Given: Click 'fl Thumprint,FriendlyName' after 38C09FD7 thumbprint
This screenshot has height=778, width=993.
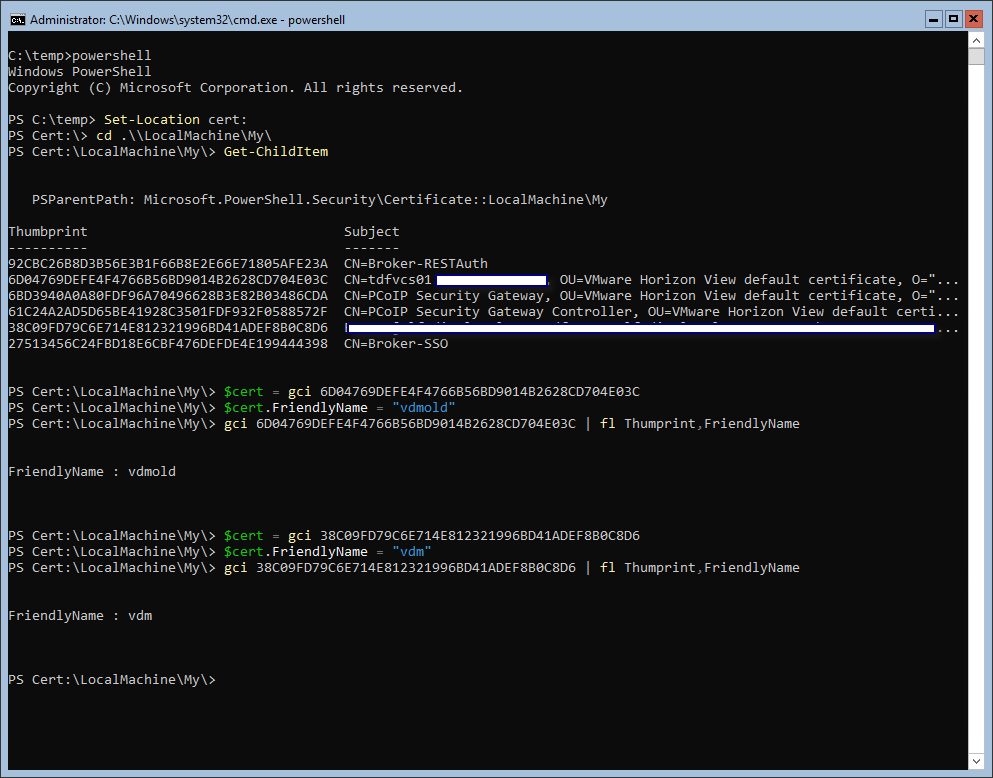Looking at the screenshot, I should pyautogui.click(x=700, y=568).
